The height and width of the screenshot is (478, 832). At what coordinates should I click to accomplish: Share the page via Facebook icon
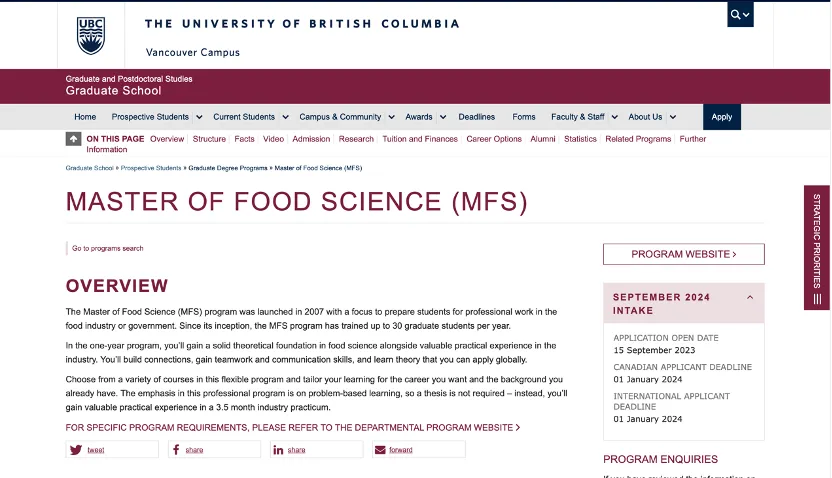[x=177, y=450]
